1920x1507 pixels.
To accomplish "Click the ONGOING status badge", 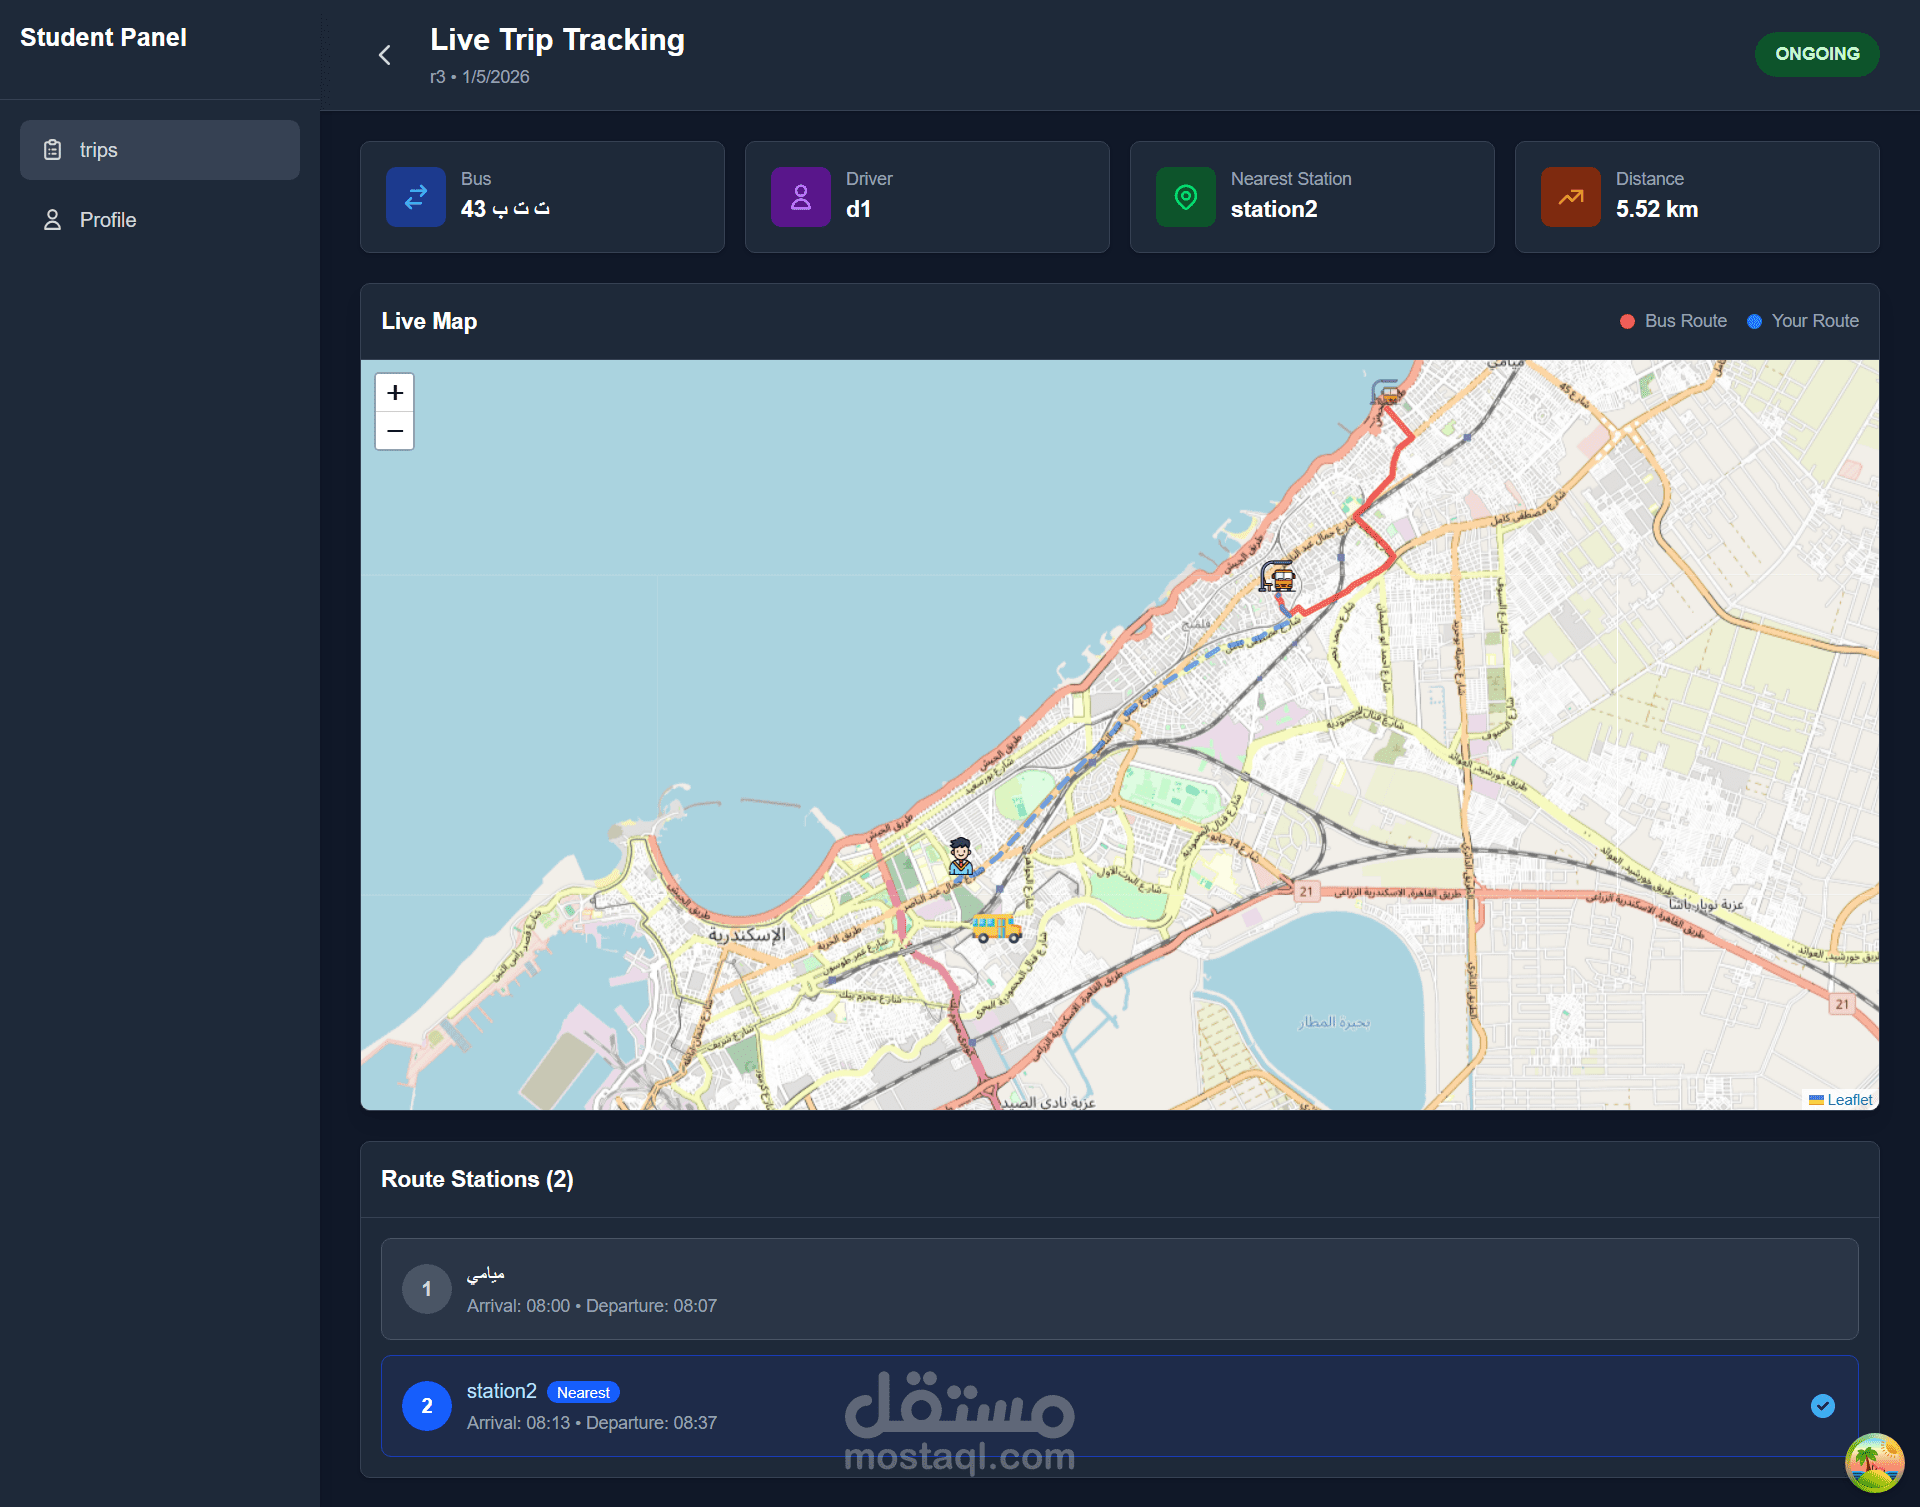I will point(1817,54).
